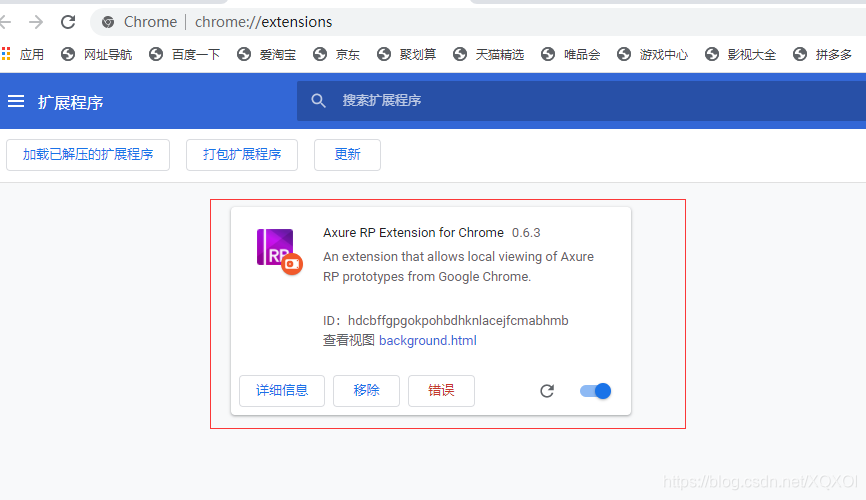
Task: Click 移除 to remove the extension
Action: point(366,391)
